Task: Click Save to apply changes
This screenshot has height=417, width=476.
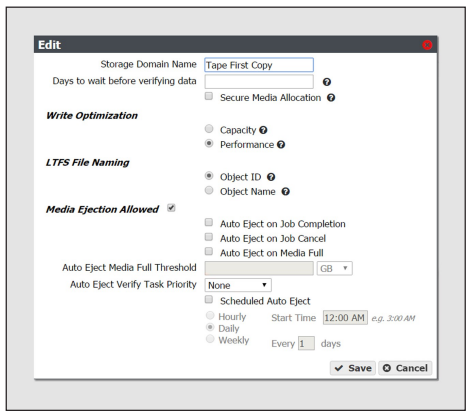Action: click(353, 368)
